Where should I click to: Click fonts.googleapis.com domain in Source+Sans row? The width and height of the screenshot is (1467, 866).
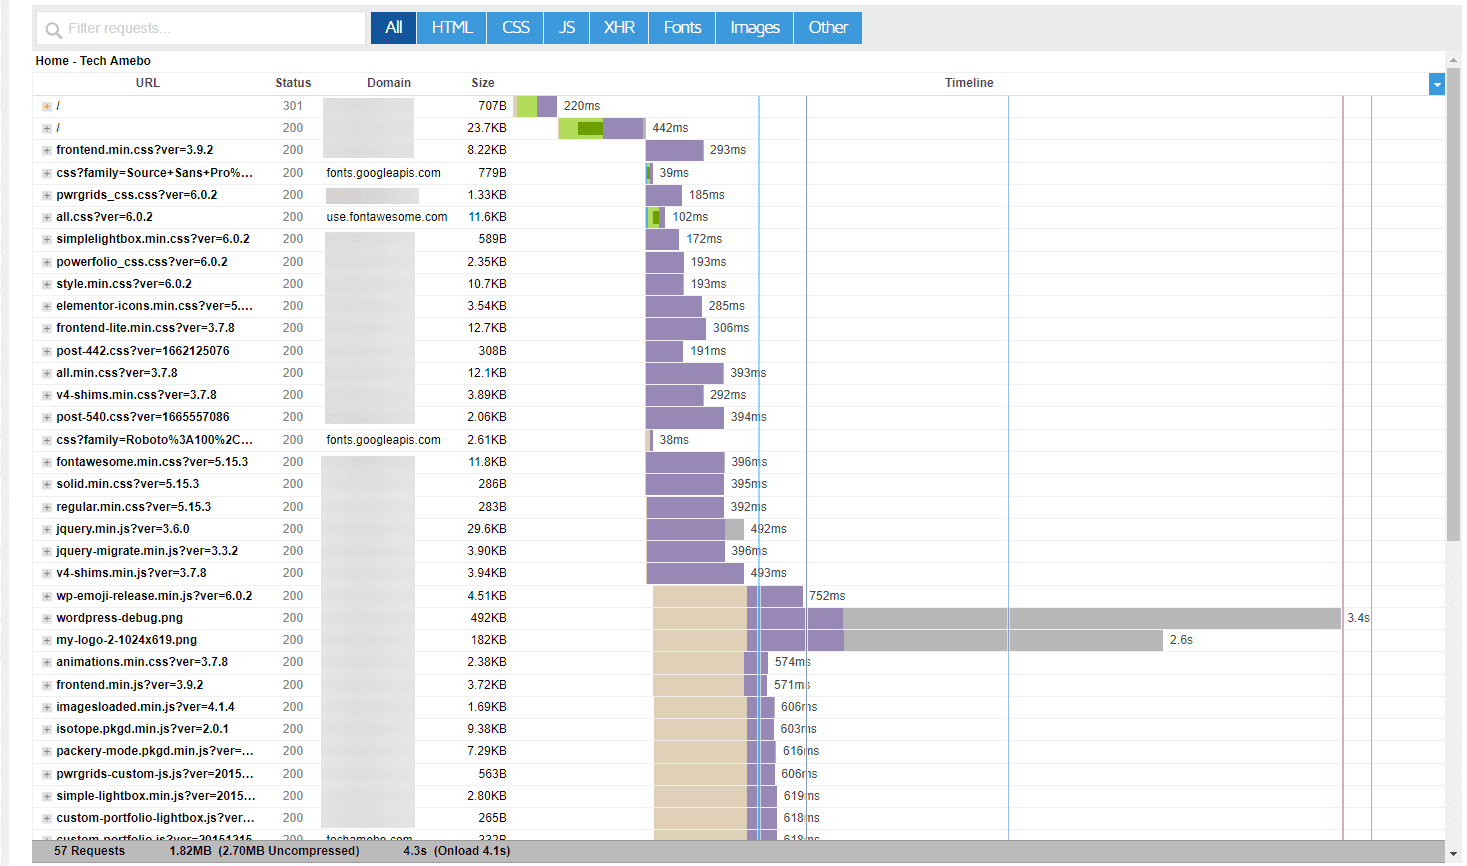383,173
